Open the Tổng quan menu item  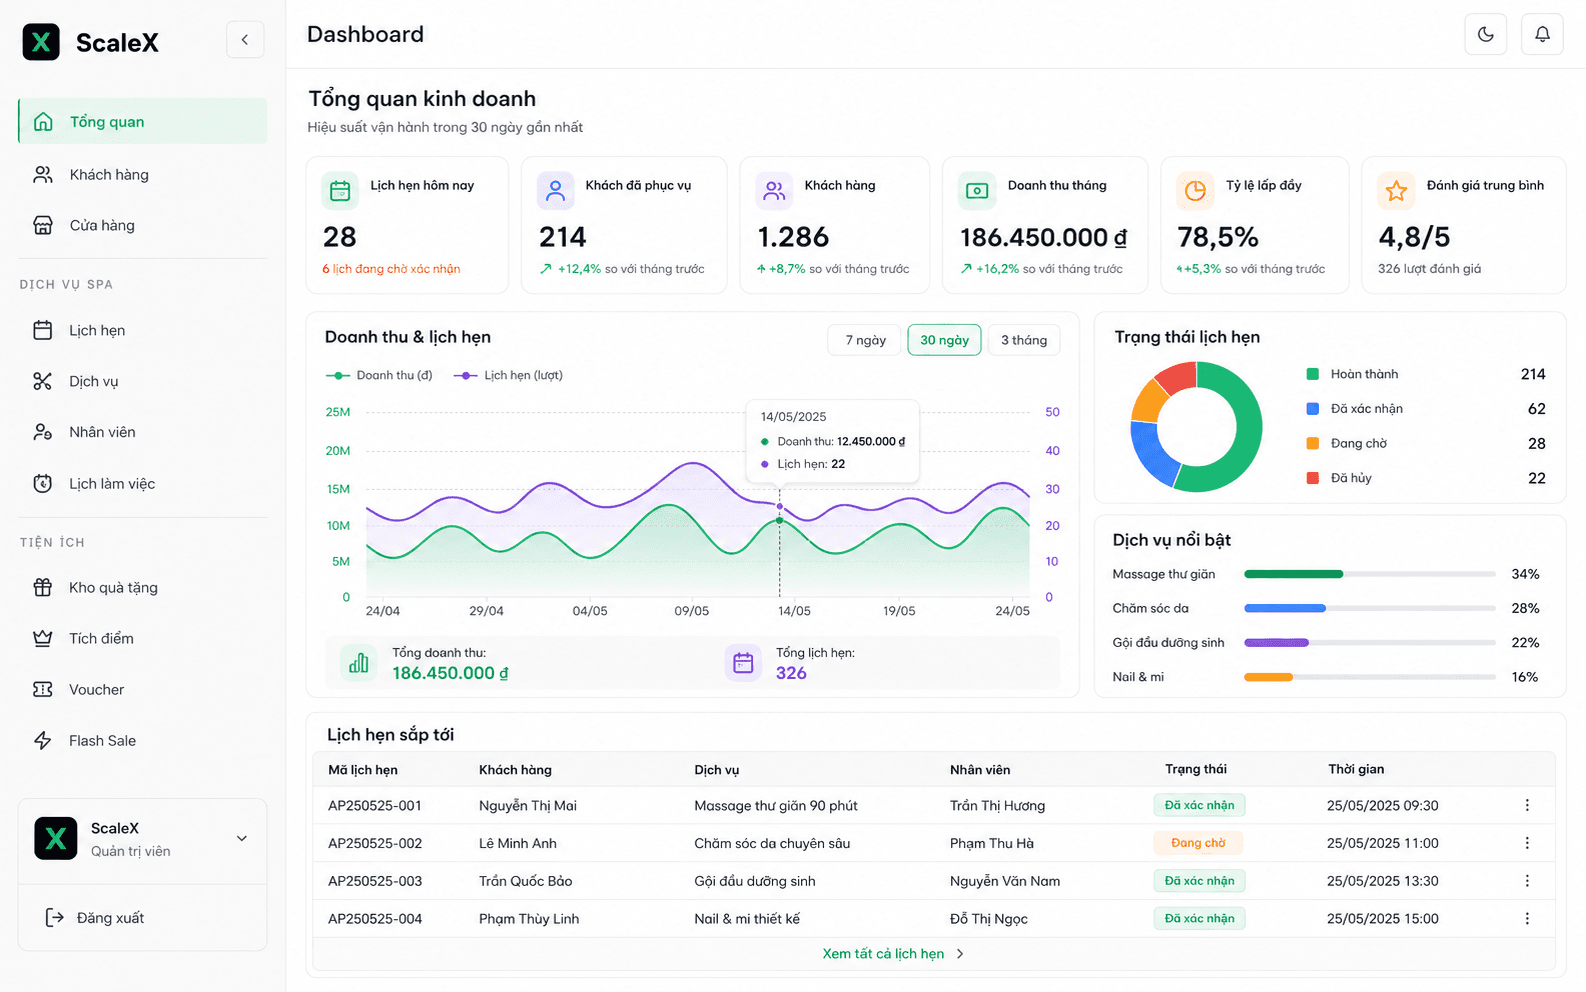tap(143, 121)
